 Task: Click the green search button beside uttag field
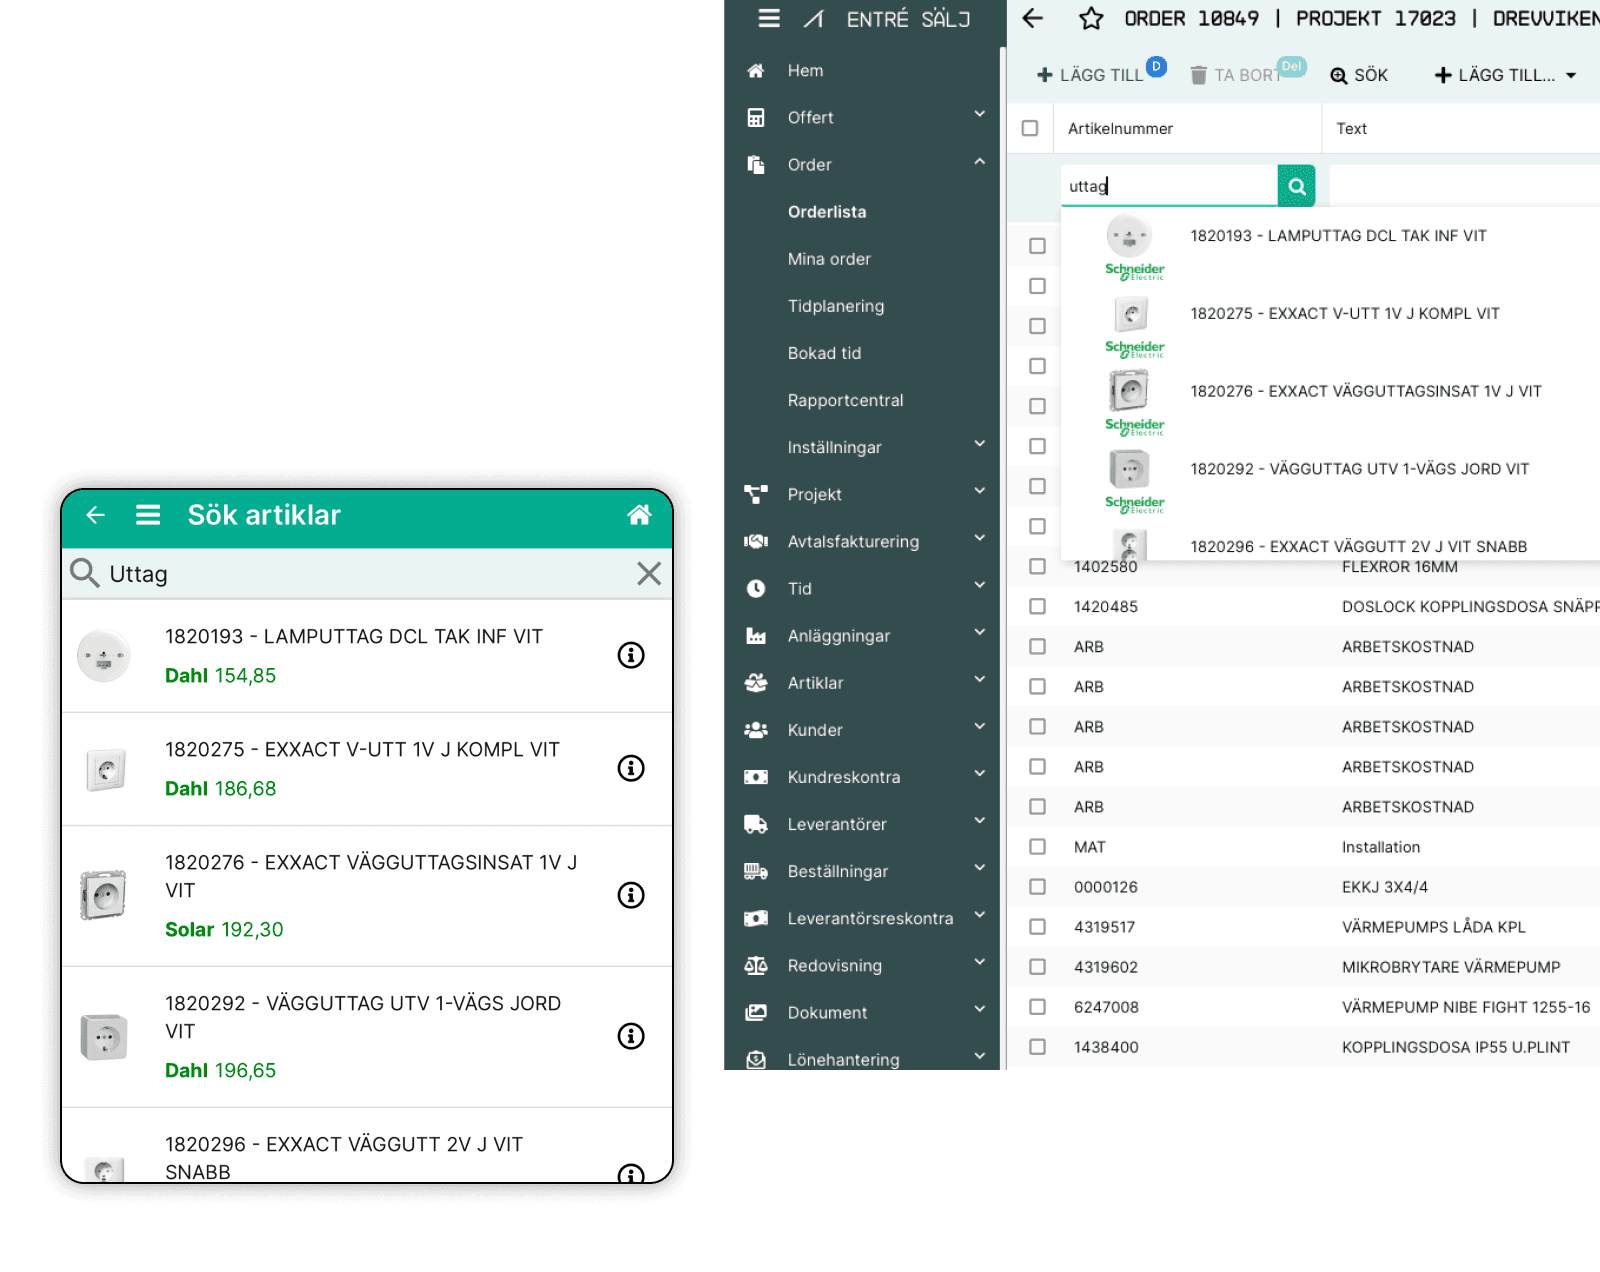[1297, 186]
